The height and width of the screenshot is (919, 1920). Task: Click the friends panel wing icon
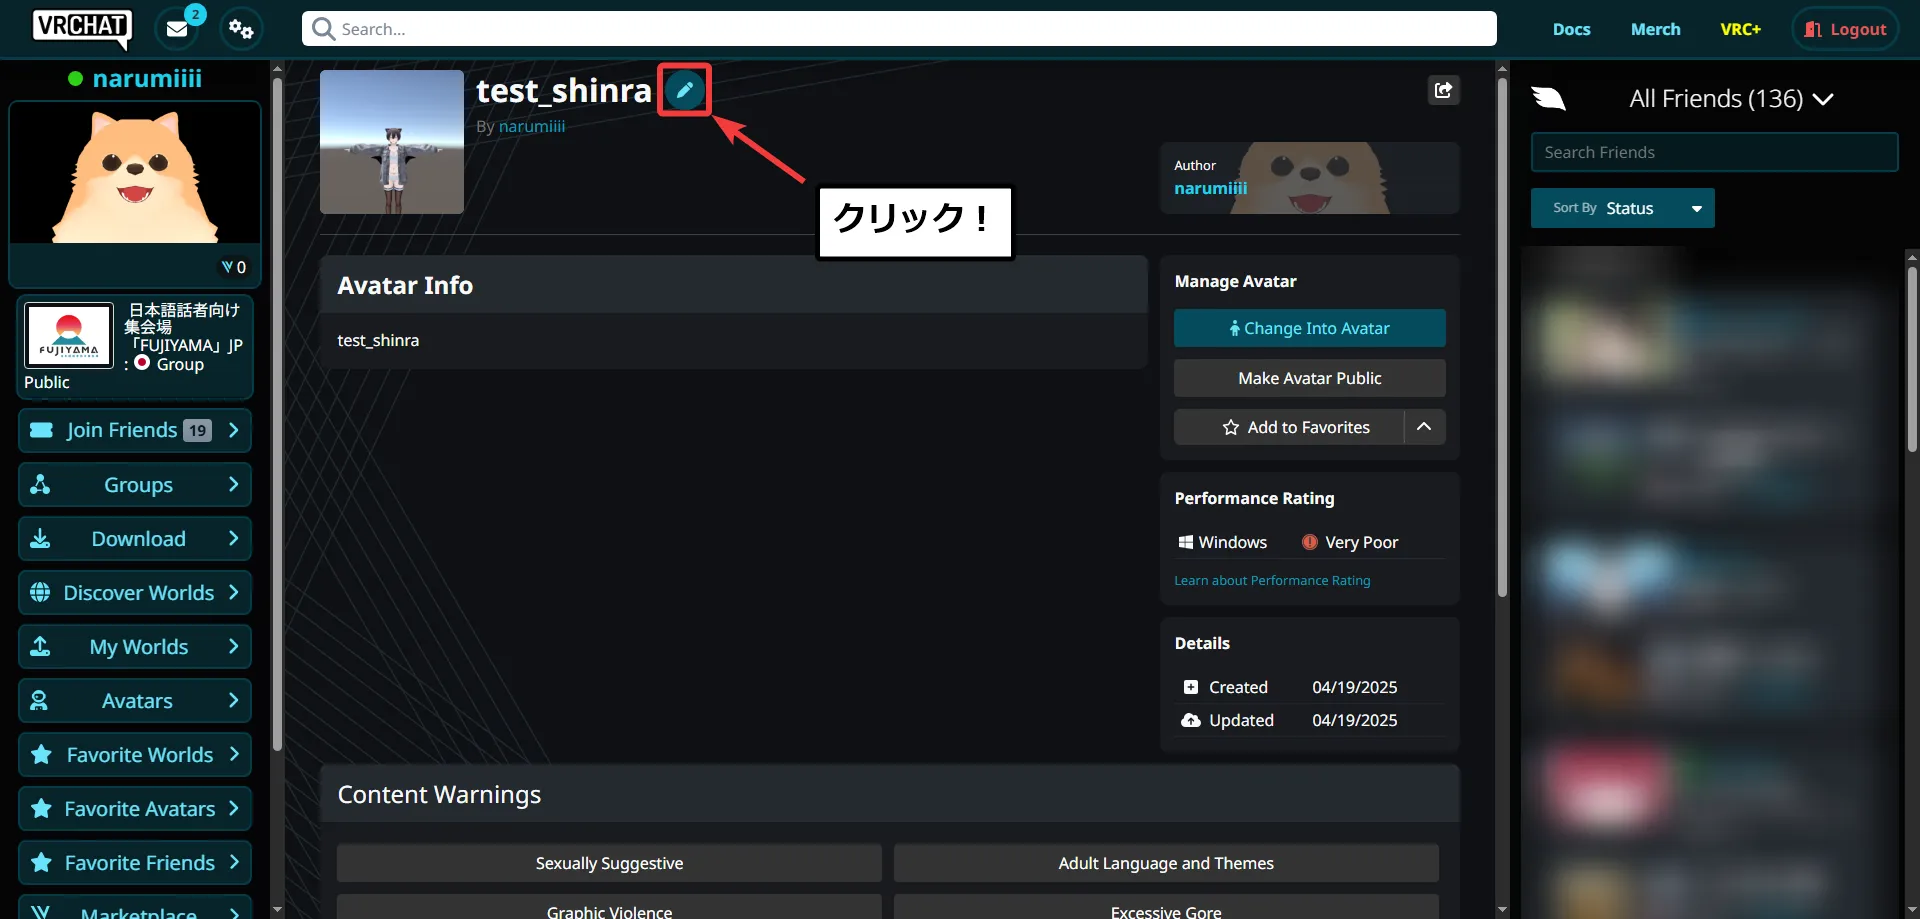coord(1548,98)
